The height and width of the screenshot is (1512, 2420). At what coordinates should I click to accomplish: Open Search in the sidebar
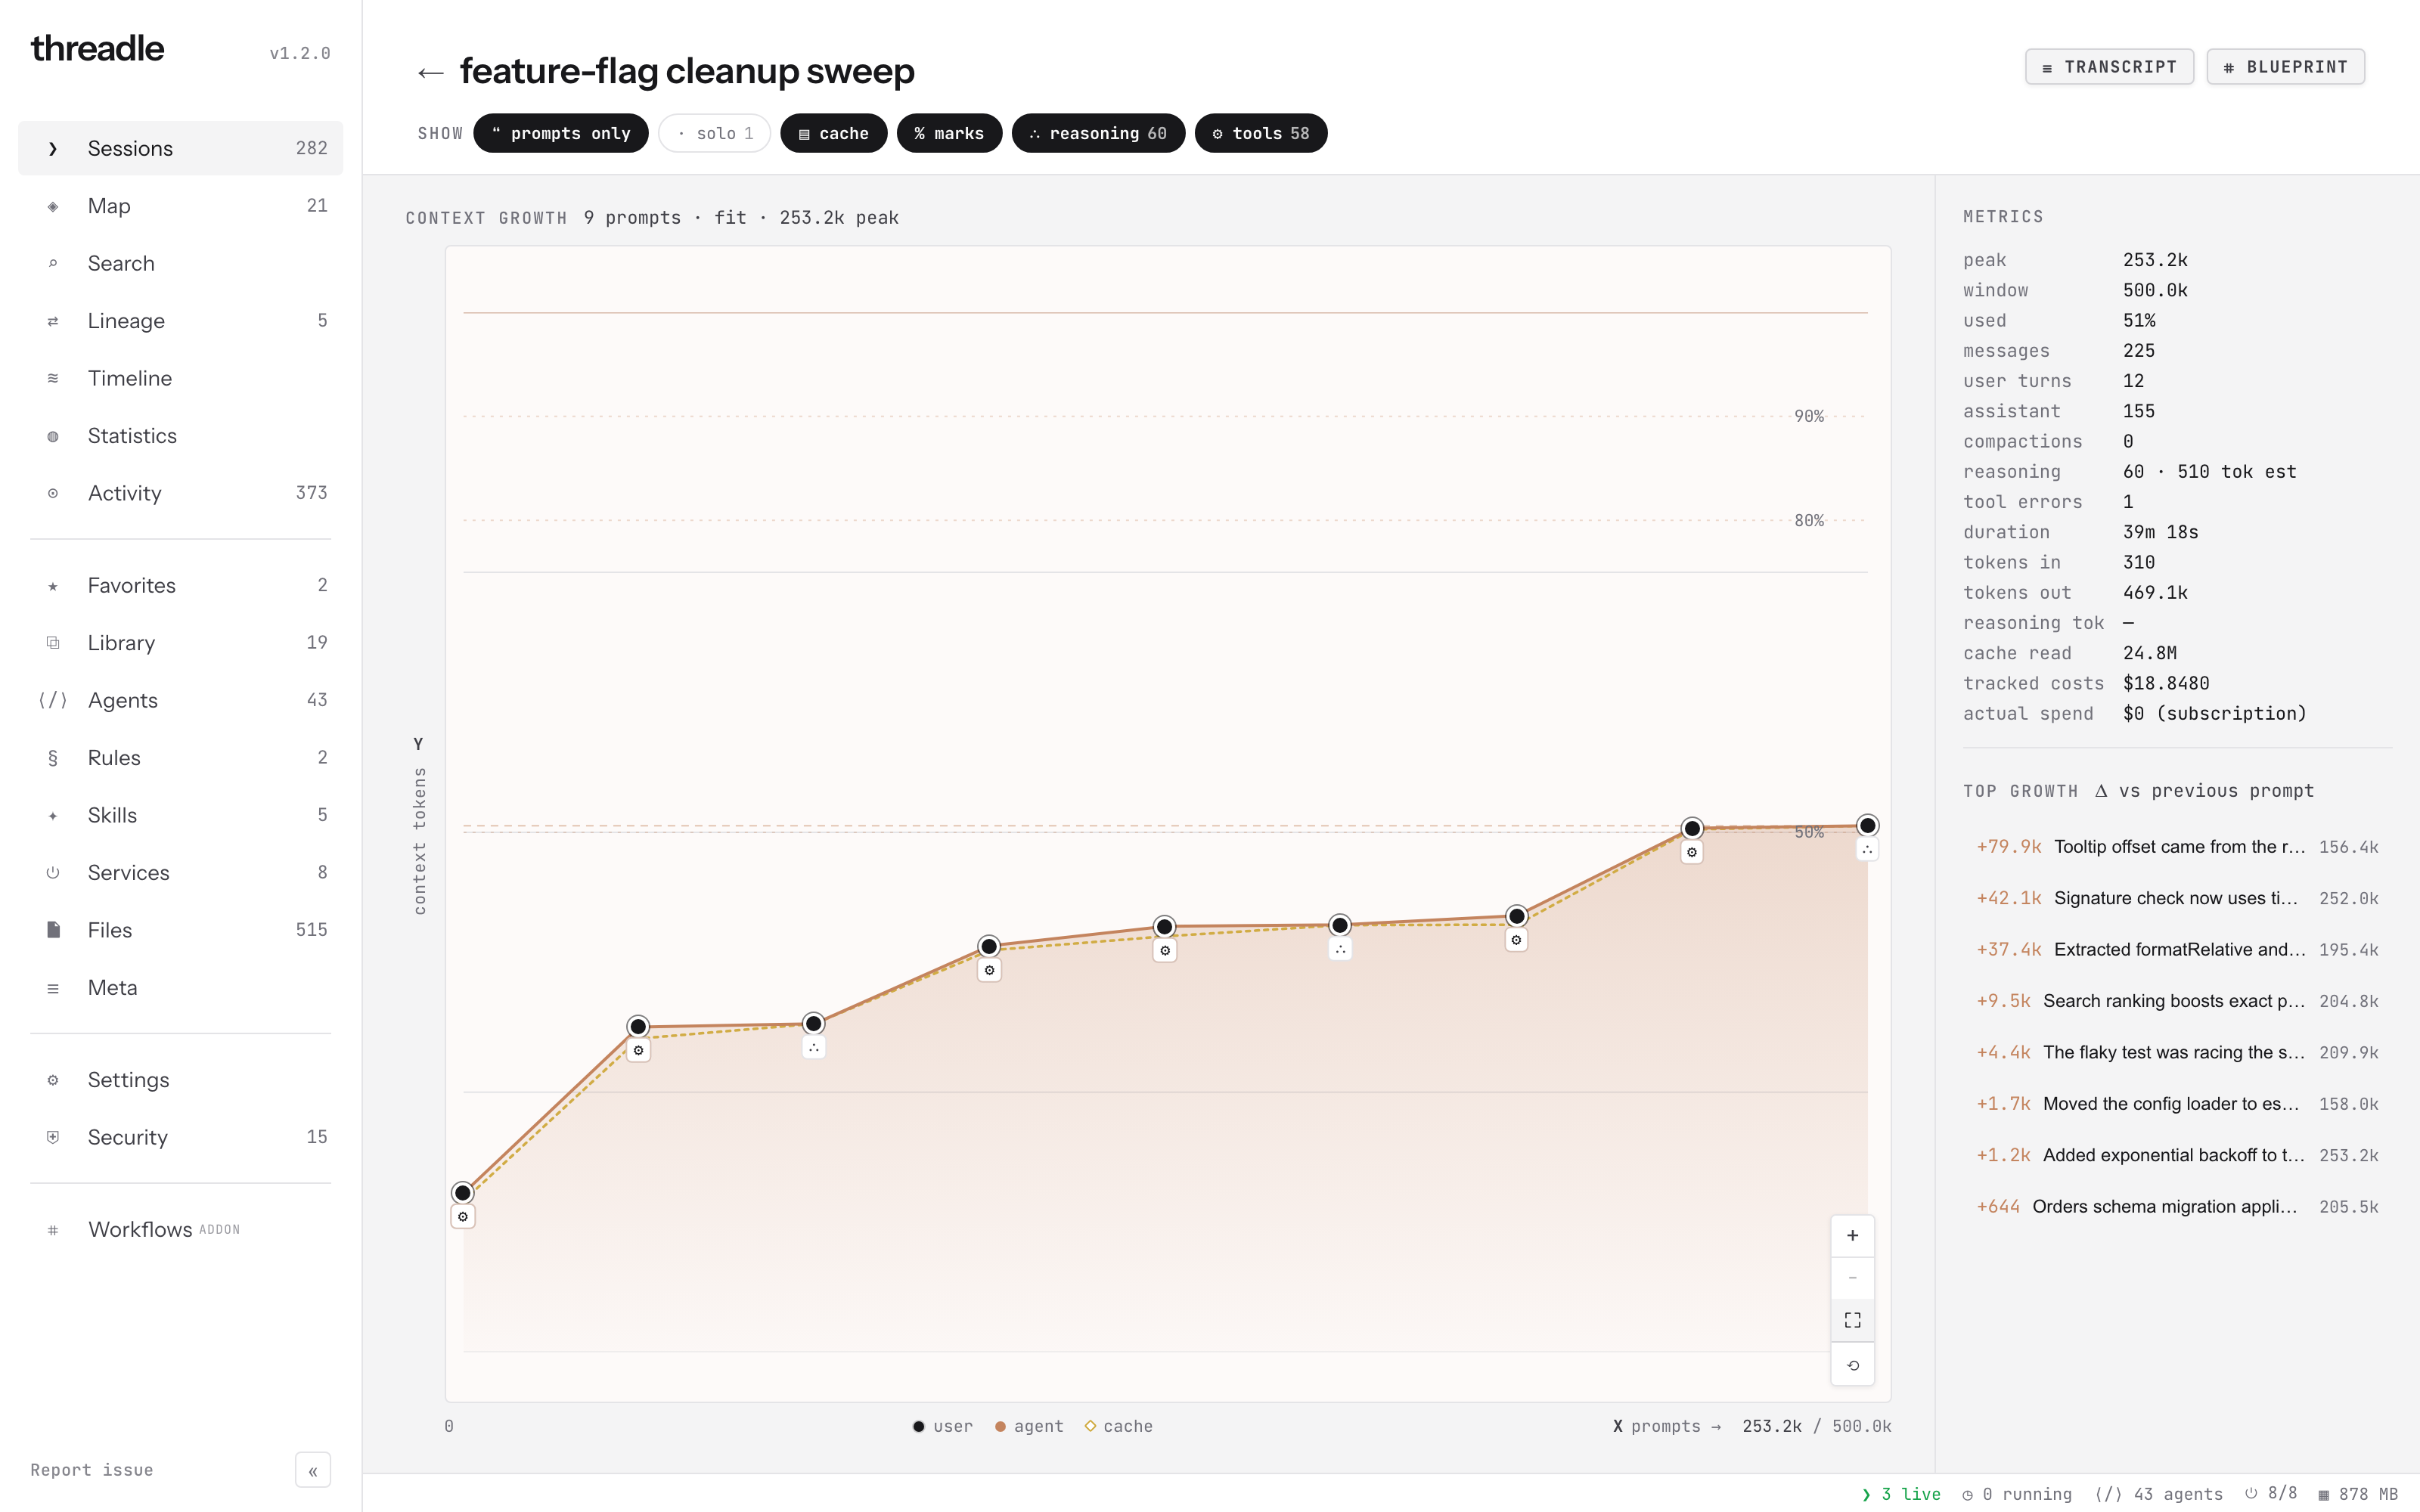(x=180, y=263)
